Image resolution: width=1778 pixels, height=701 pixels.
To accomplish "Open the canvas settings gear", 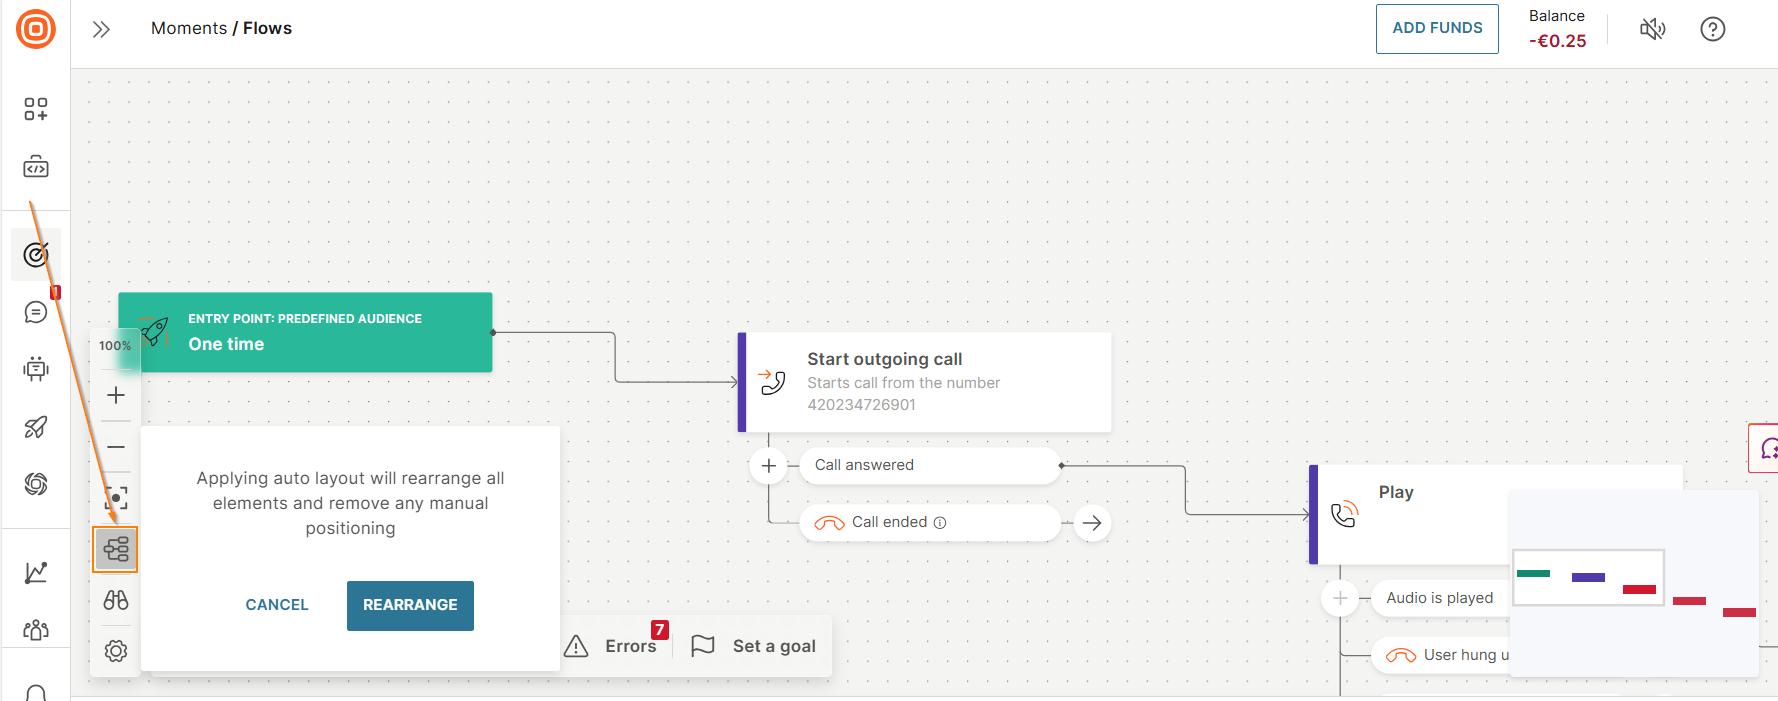I will (x=115, y=650).
